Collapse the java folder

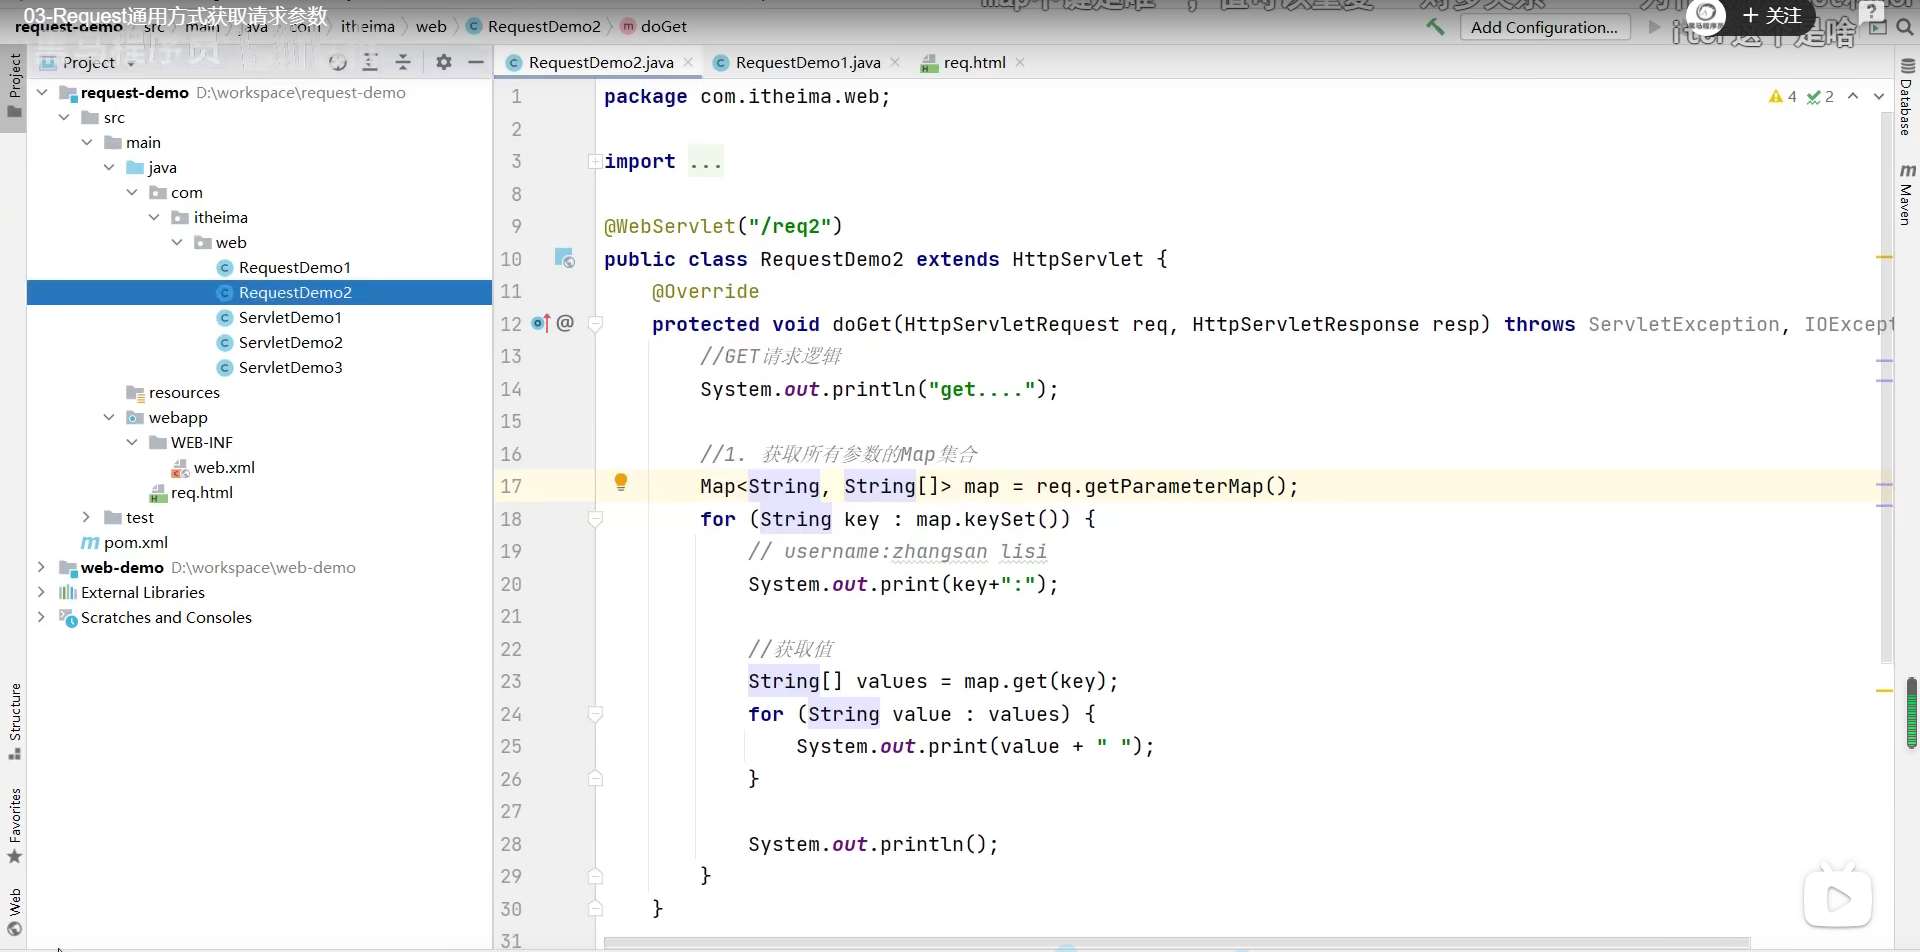tap(109, 167)
